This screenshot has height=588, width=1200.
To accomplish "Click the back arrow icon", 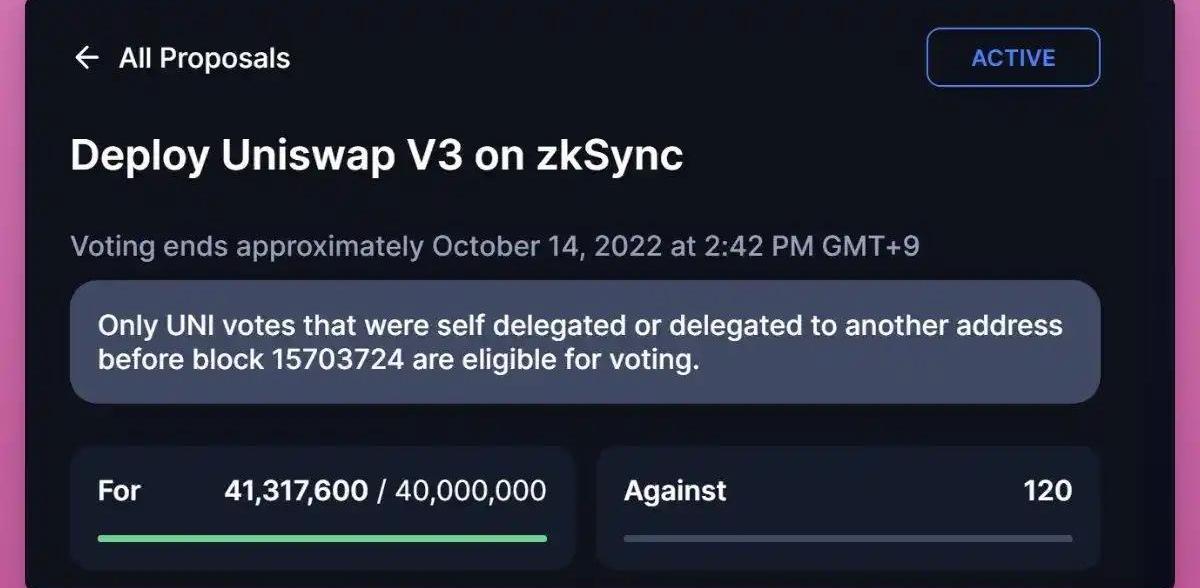I will click(87, 58).
